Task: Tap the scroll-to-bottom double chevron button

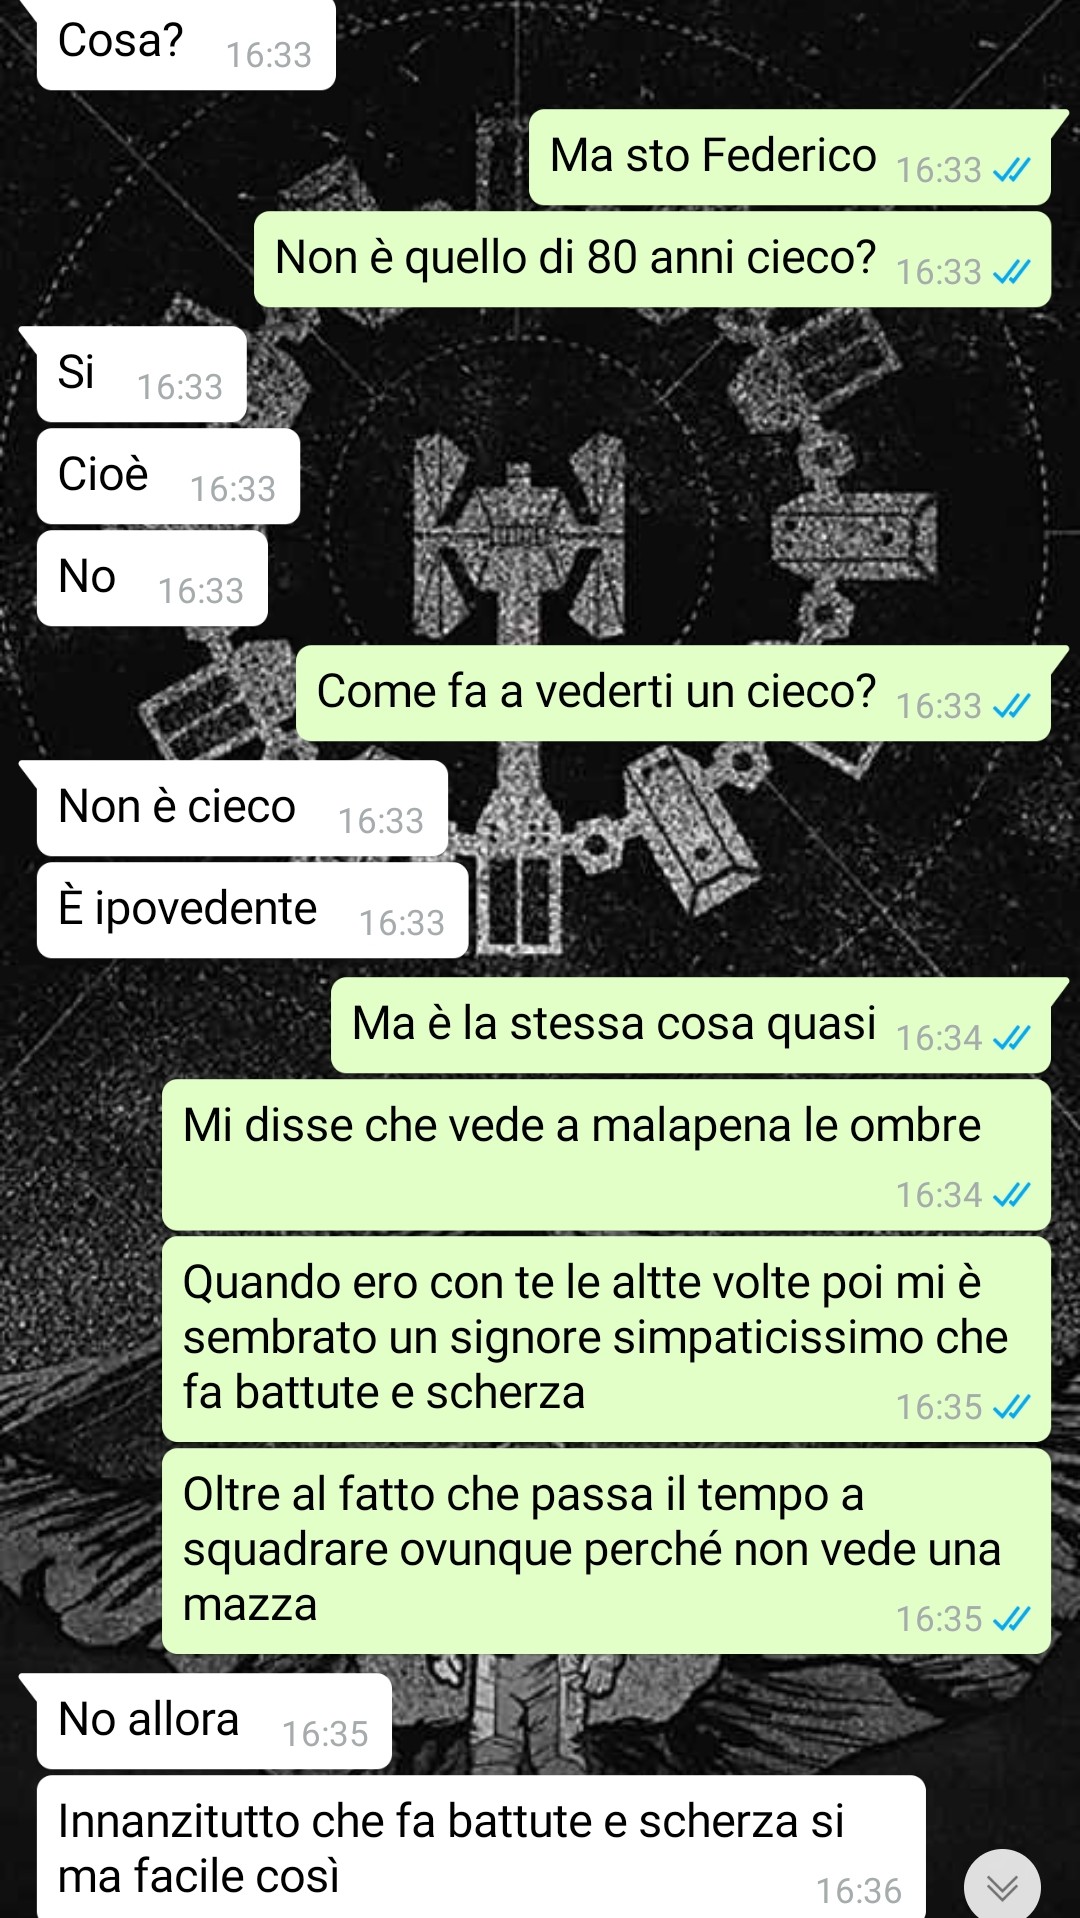Action: point(1002,1886)
